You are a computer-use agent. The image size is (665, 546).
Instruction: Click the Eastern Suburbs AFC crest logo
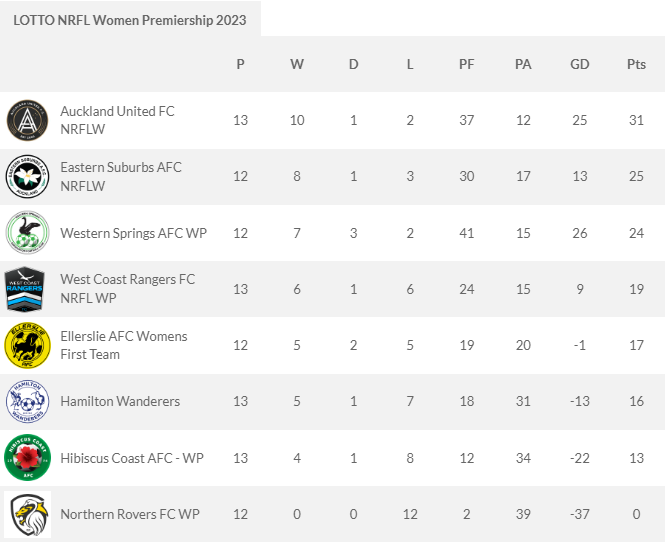click(27, 177)
